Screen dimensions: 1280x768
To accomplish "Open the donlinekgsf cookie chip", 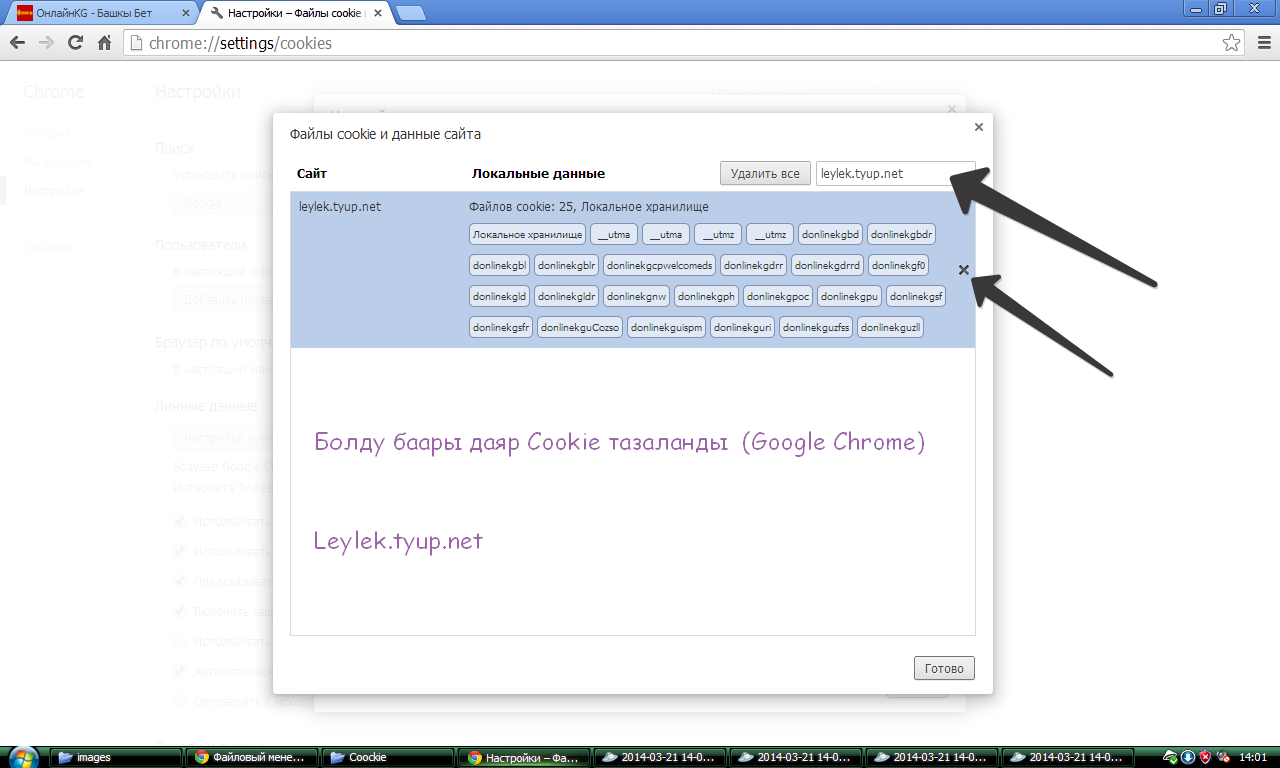I will [916, 297].
